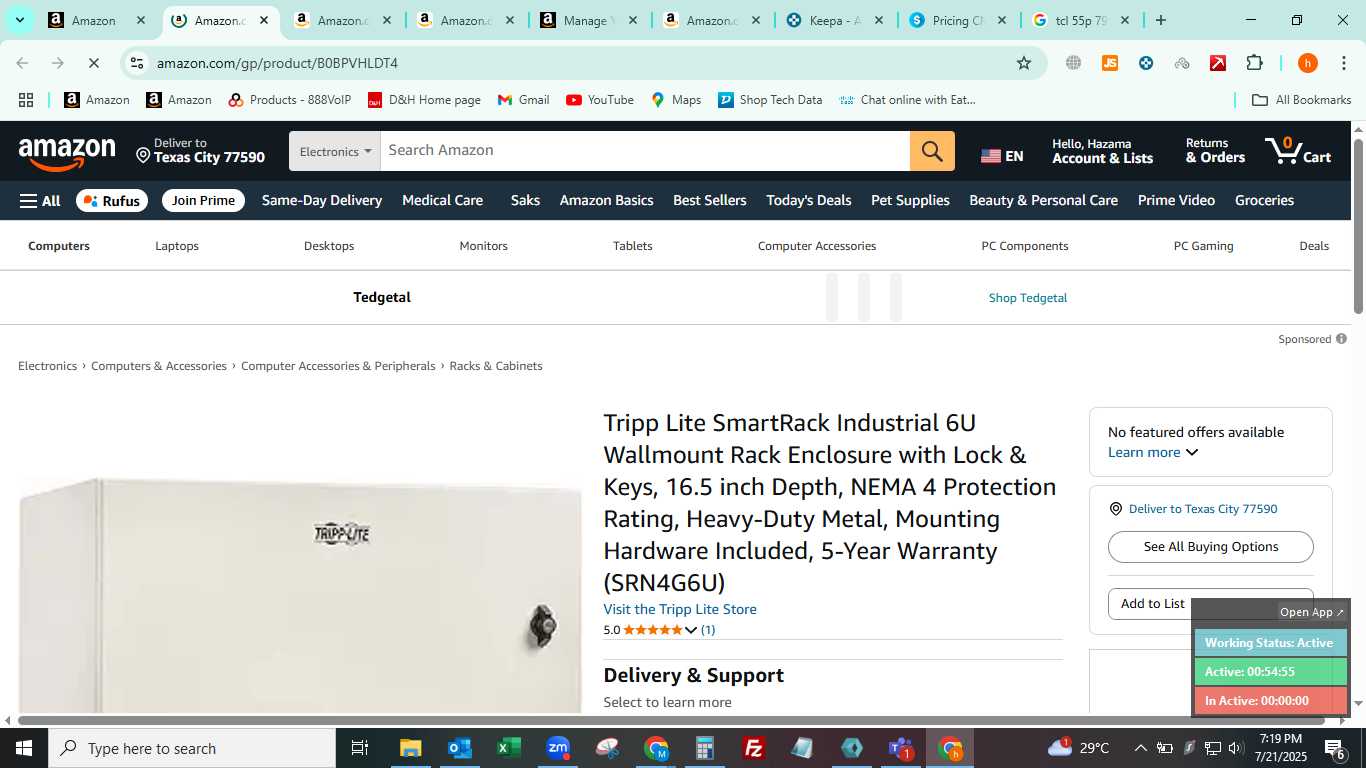Expand the star rating popover chevron
This screenshot has height=768, width=1366.
point(690,630)
